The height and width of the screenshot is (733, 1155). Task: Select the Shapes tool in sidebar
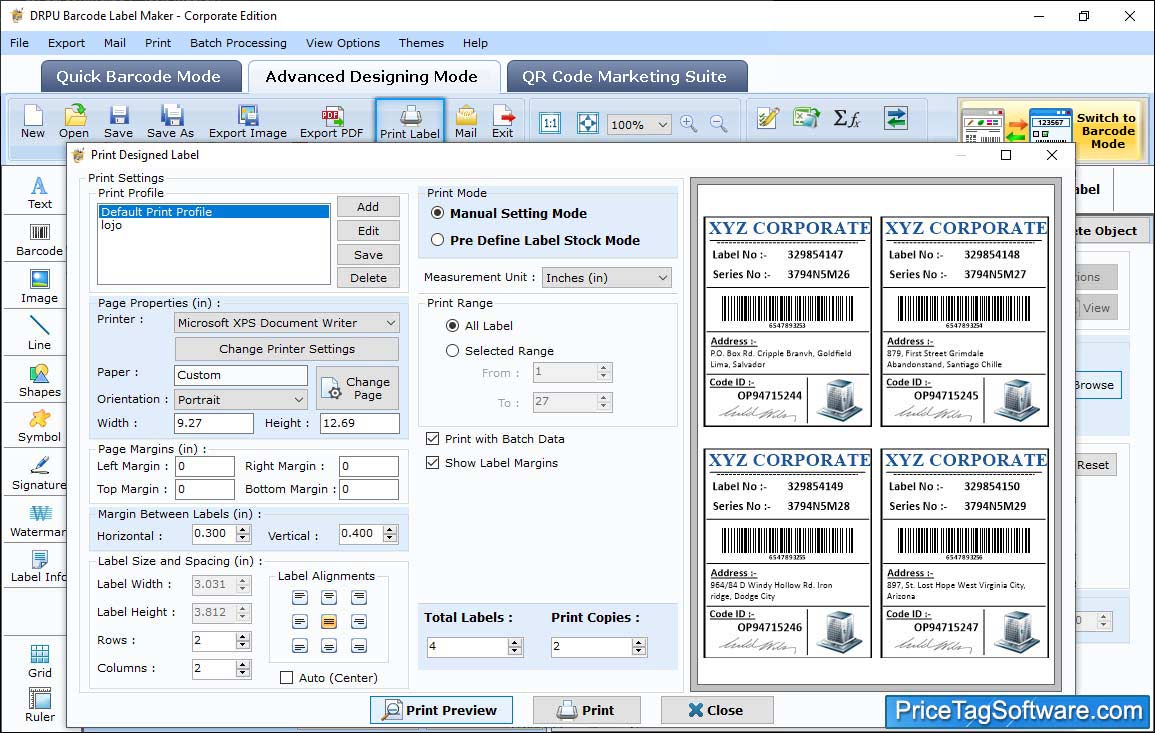pyautogui.click(x=39, y=381)
